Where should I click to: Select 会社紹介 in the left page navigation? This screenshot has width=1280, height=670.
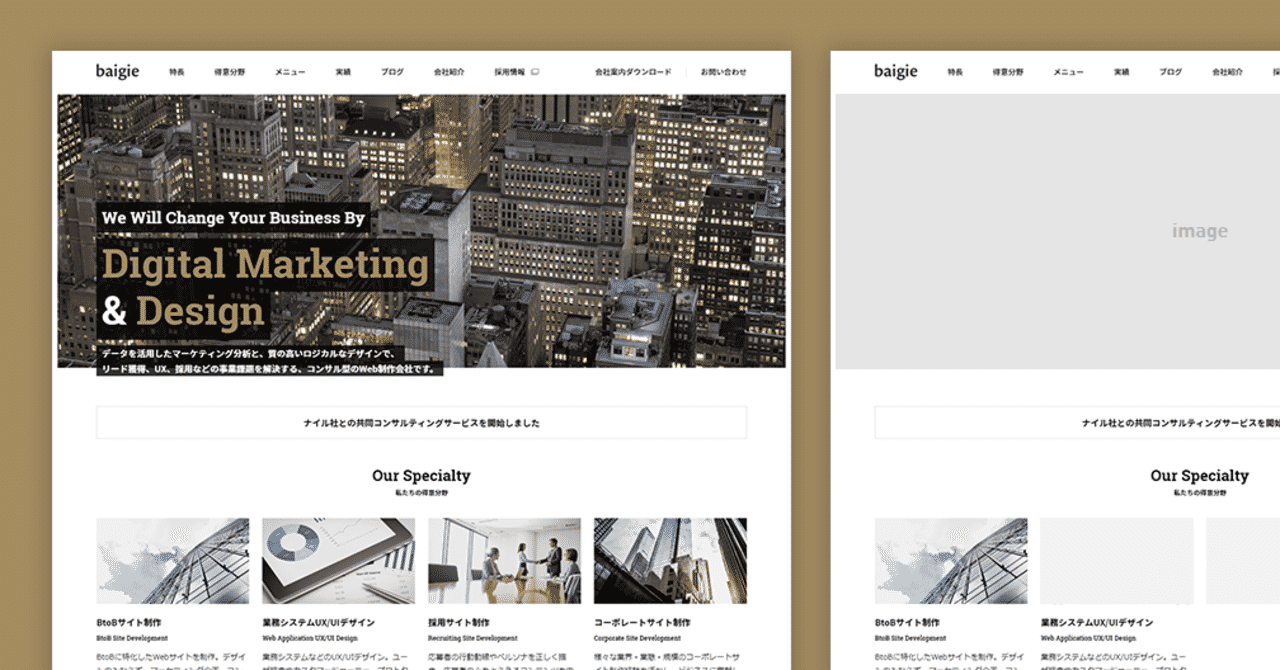tap(449, 72)
